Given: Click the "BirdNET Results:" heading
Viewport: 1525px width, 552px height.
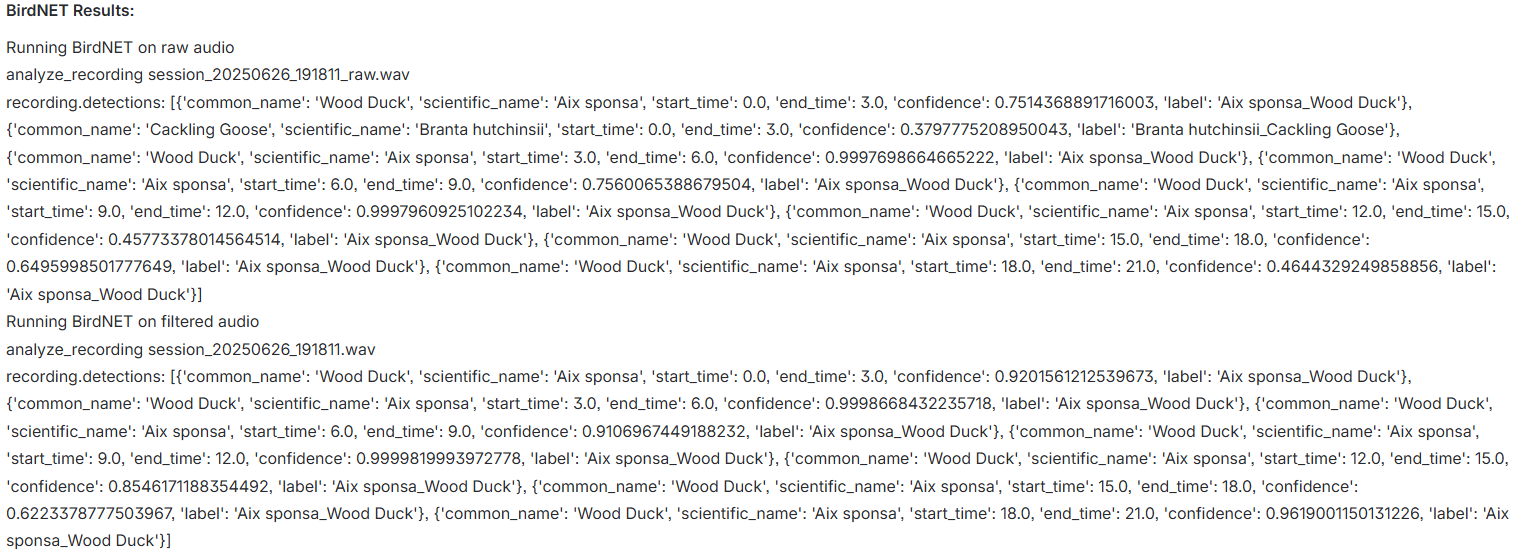Looking at the screenshot, I should 70,10.
